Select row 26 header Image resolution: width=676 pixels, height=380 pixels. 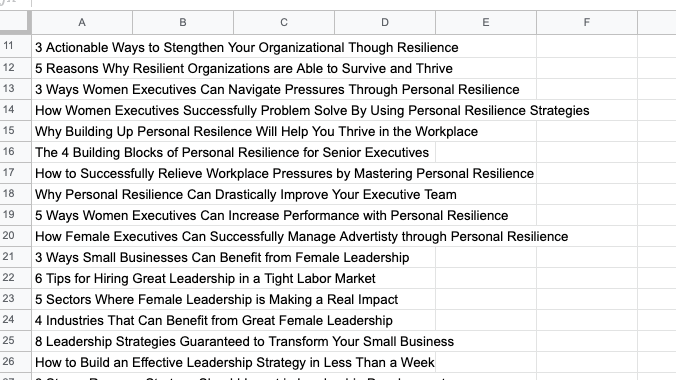click(x=16, y=362)
